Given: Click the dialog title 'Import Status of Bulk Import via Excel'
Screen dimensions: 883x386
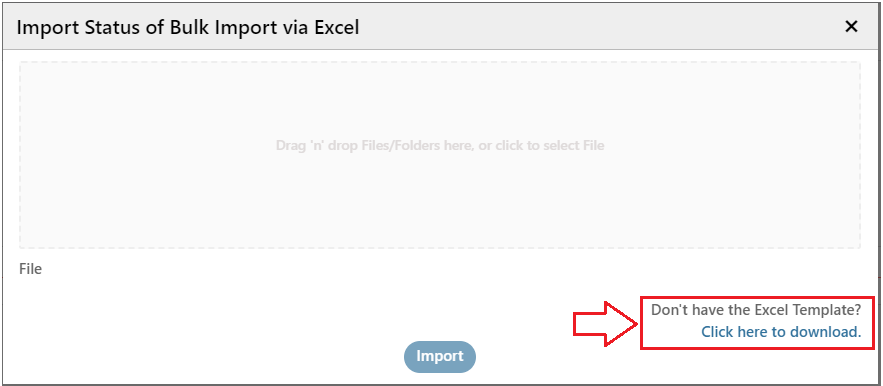Looking at the screenshot, I should point(188,27).
